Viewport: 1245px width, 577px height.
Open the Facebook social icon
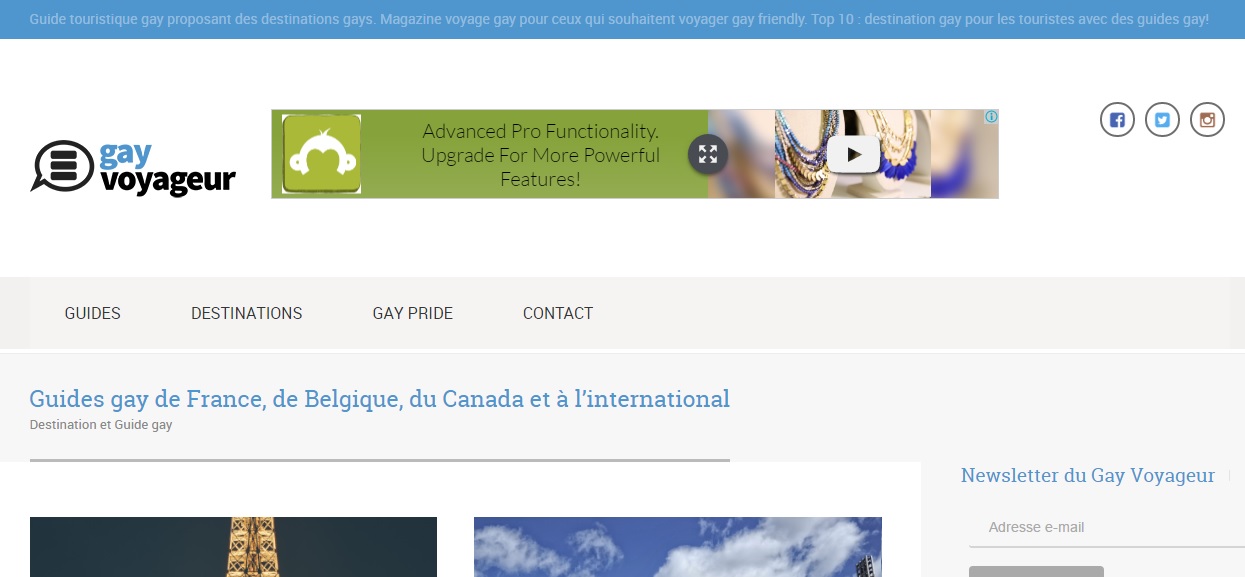1117,120
